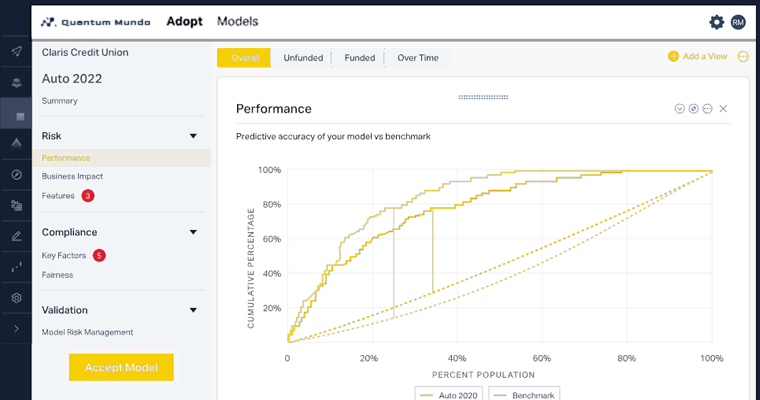Collapse the Risk section

[x=193, y=136]
